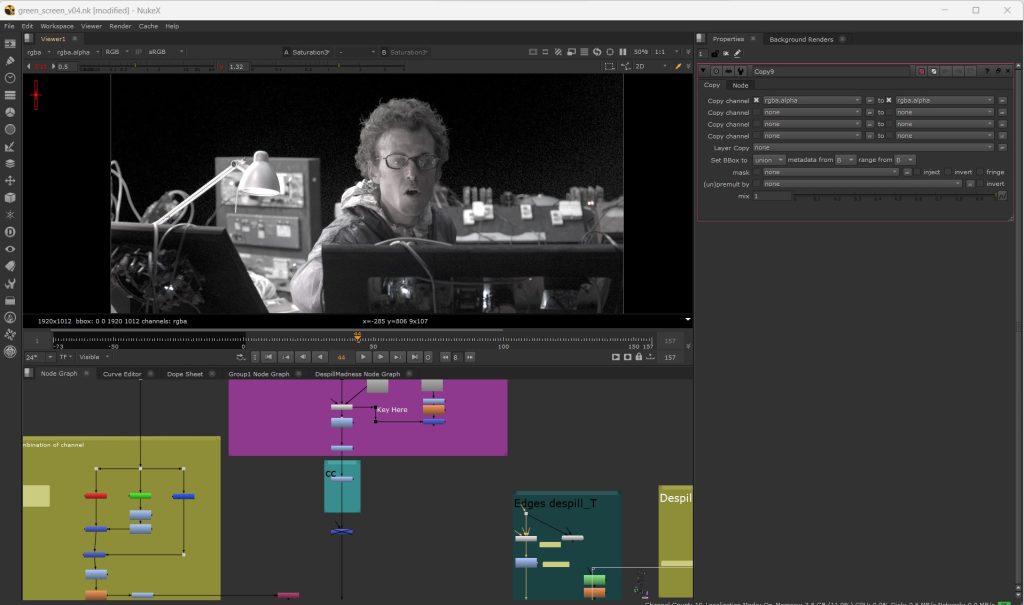The width and height of the screenshot is (1024, 605).
Task: Switch to the Curve Editor tab
Action: pyautogui.click(x=122, y=374)
